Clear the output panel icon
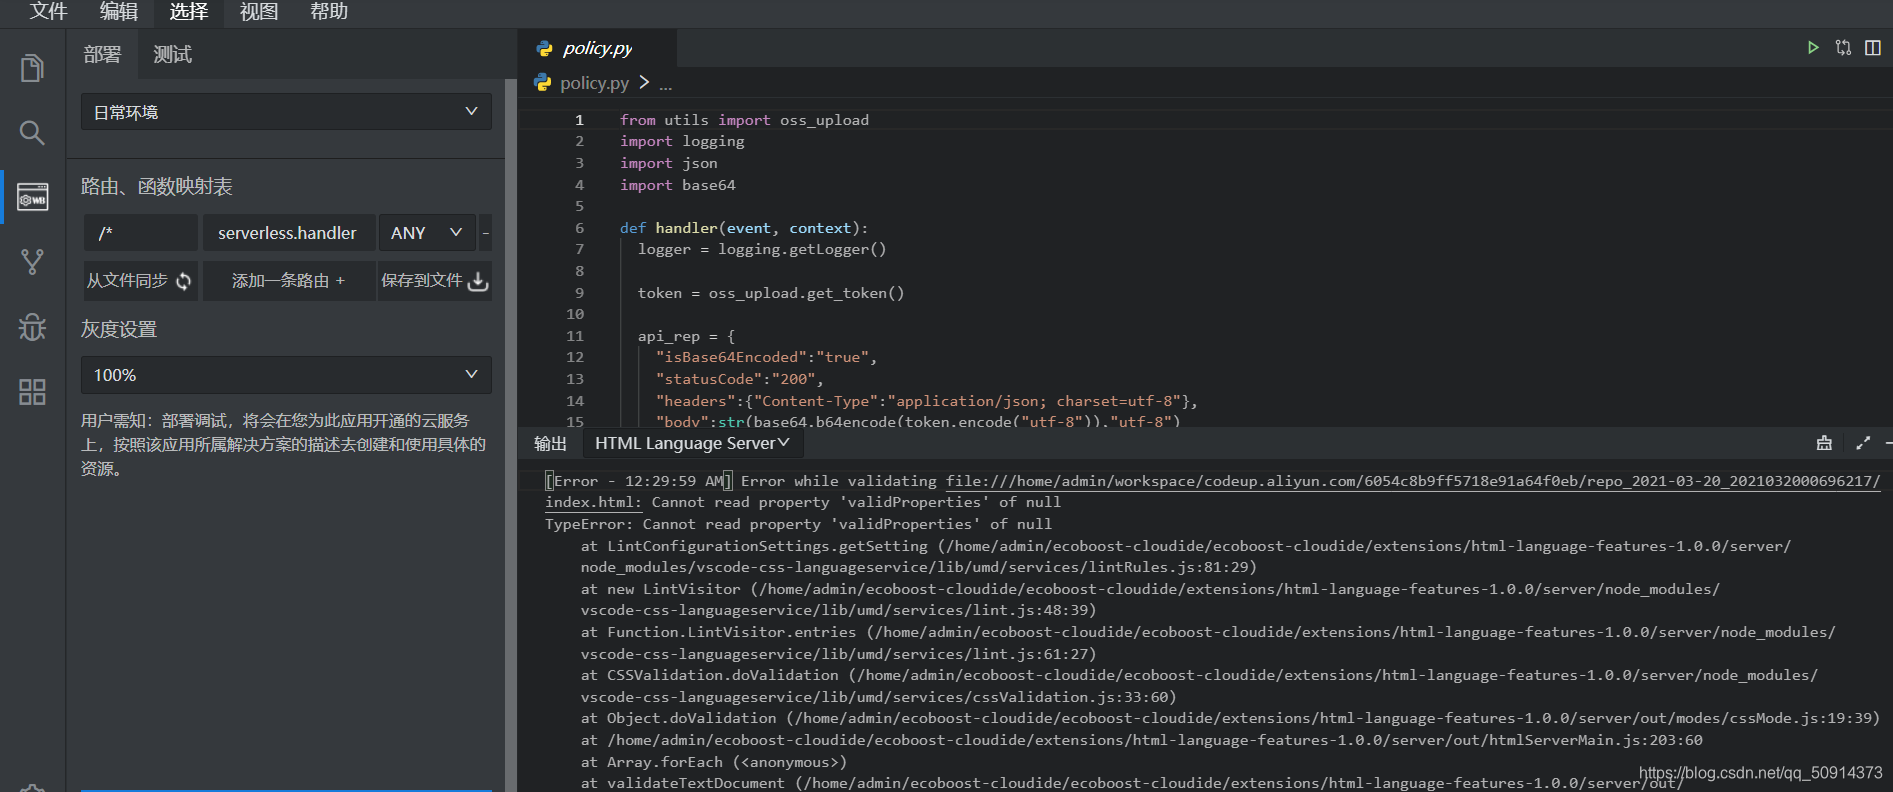Image resolution: width=1893 pixels, height=792 pixels. pyautogui.click(x=1824, y=443)
